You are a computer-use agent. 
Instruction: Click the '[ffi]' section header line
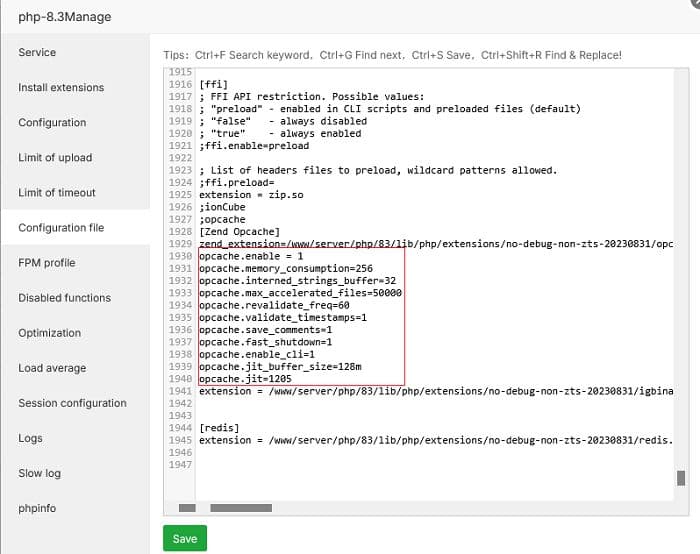click(x=213, y=84)
